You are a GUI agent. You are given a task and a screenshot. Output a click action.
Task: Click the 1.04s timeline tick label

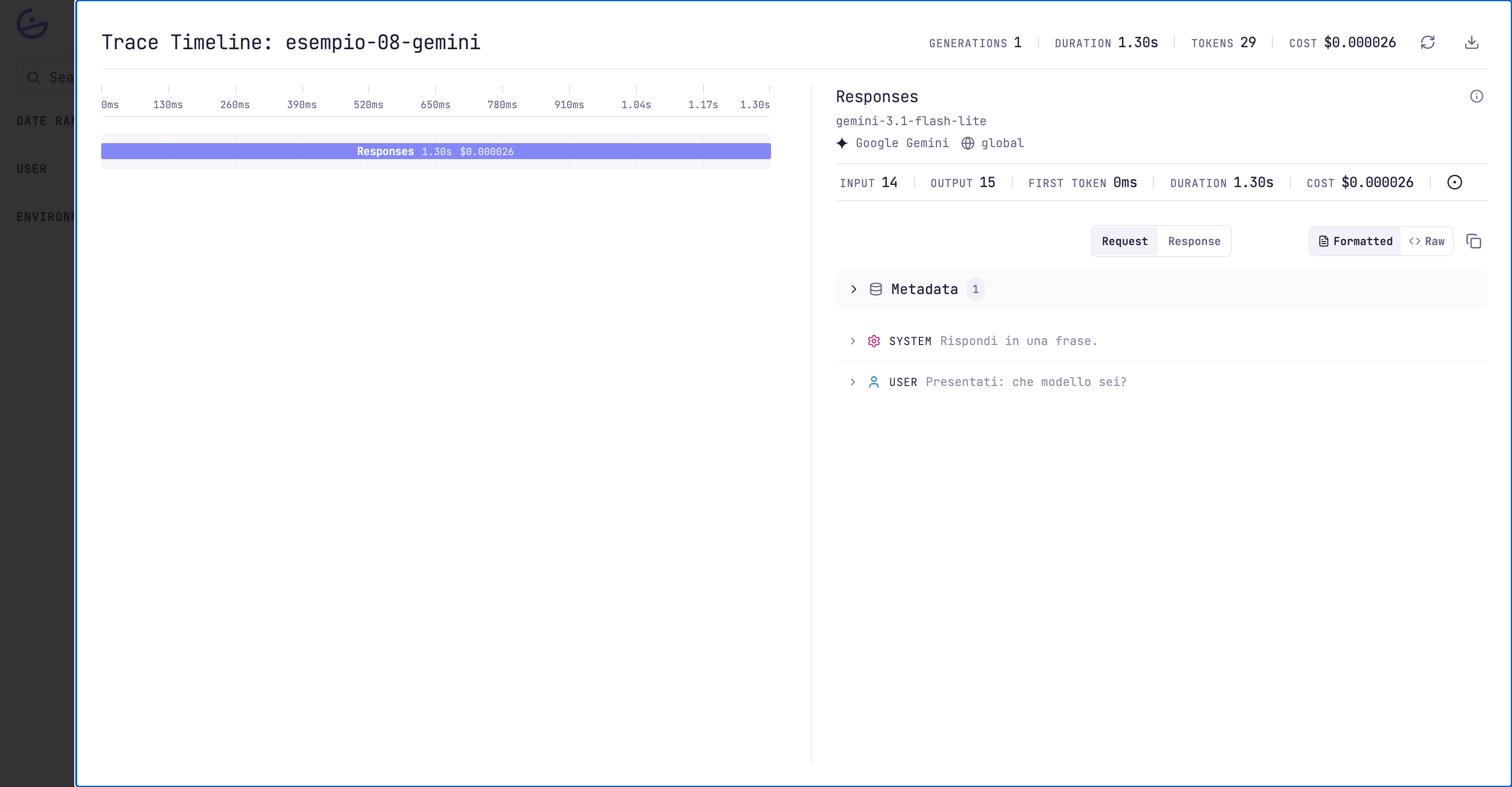[636, 105]
